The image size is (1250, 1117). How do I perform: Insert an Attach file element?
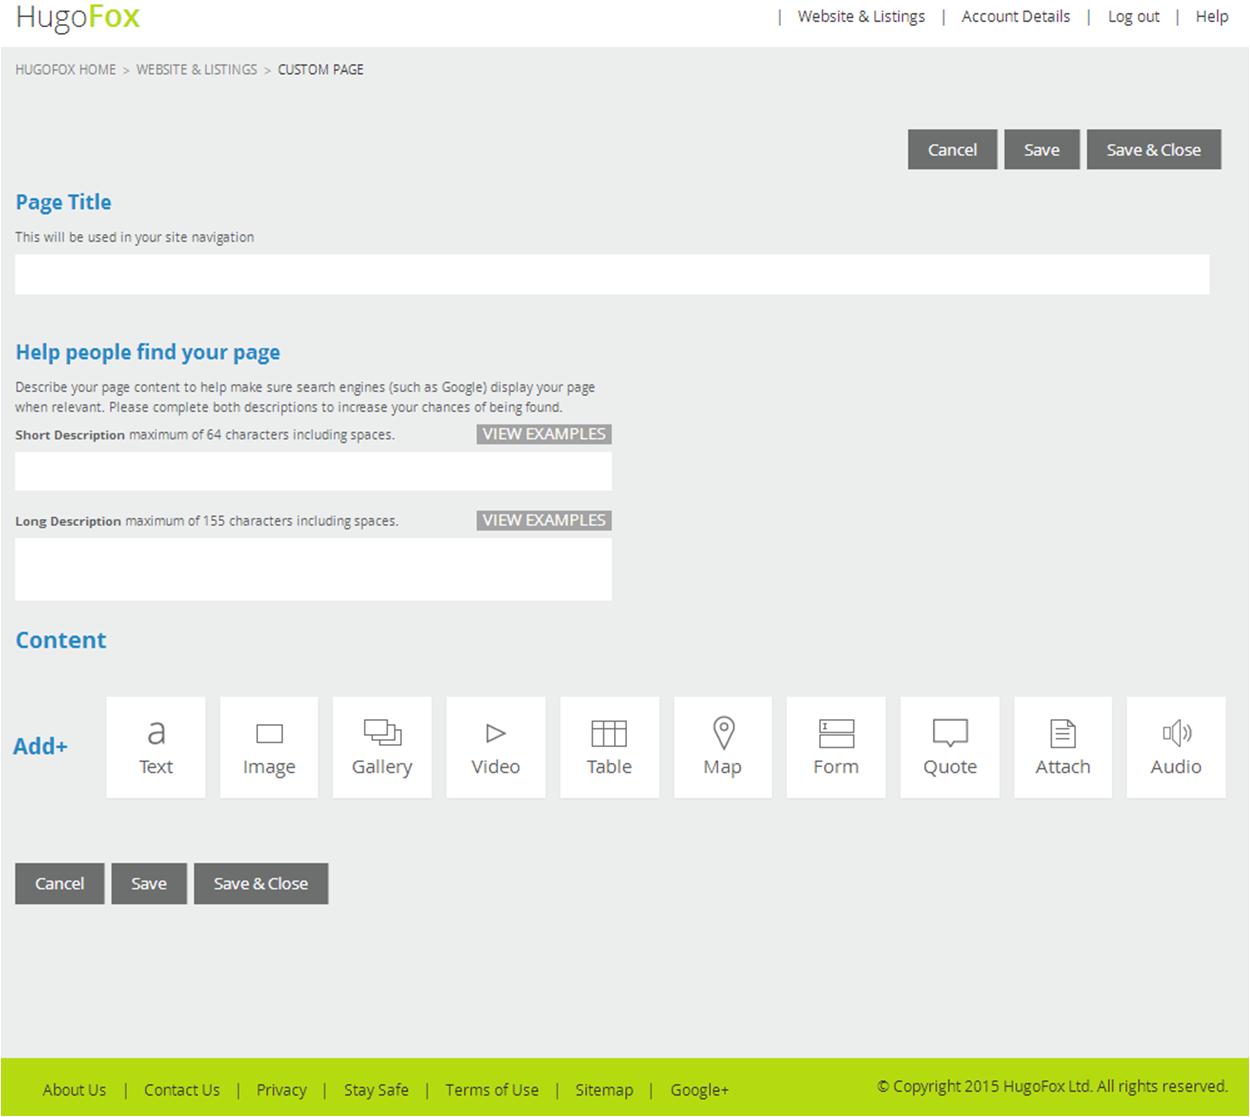point(1063,746)
